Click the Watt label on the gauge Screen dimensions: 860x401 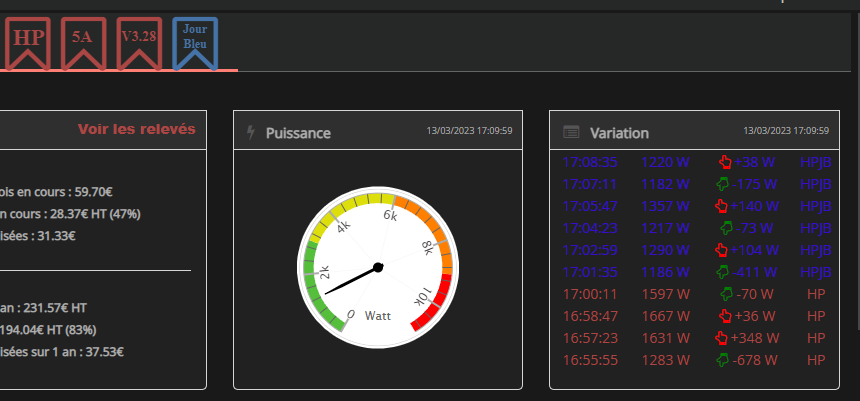click(378, 316)
